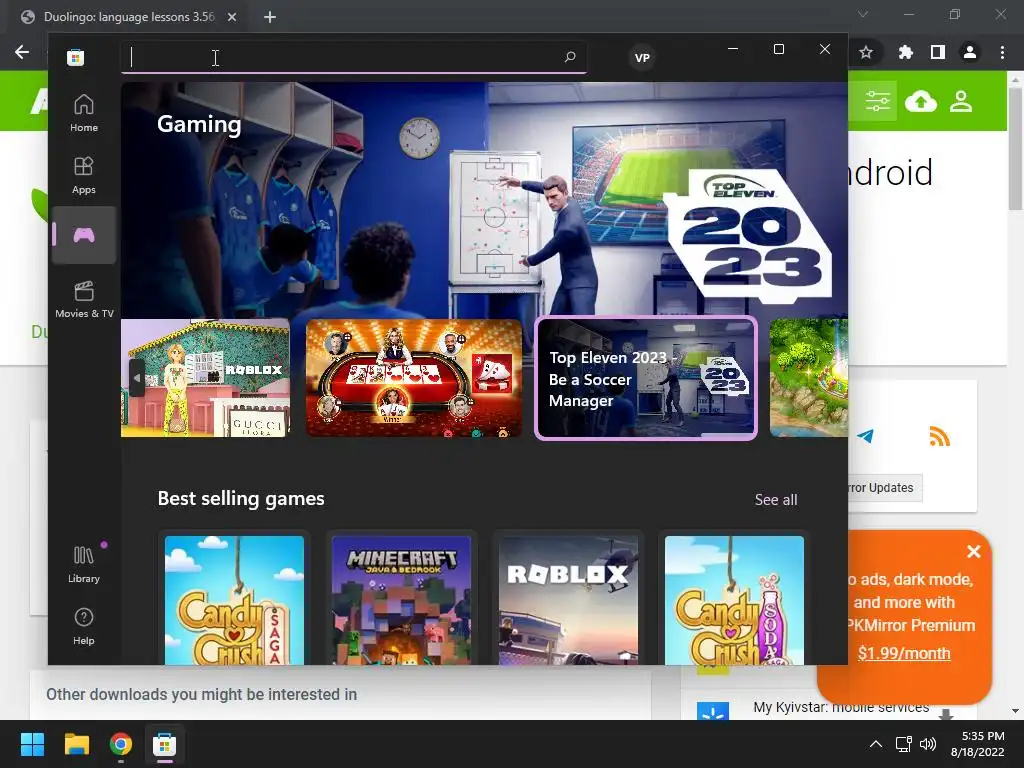Open a new Chrome tab
Viewport: 1024px width, 768px height.
coord(270,17)
